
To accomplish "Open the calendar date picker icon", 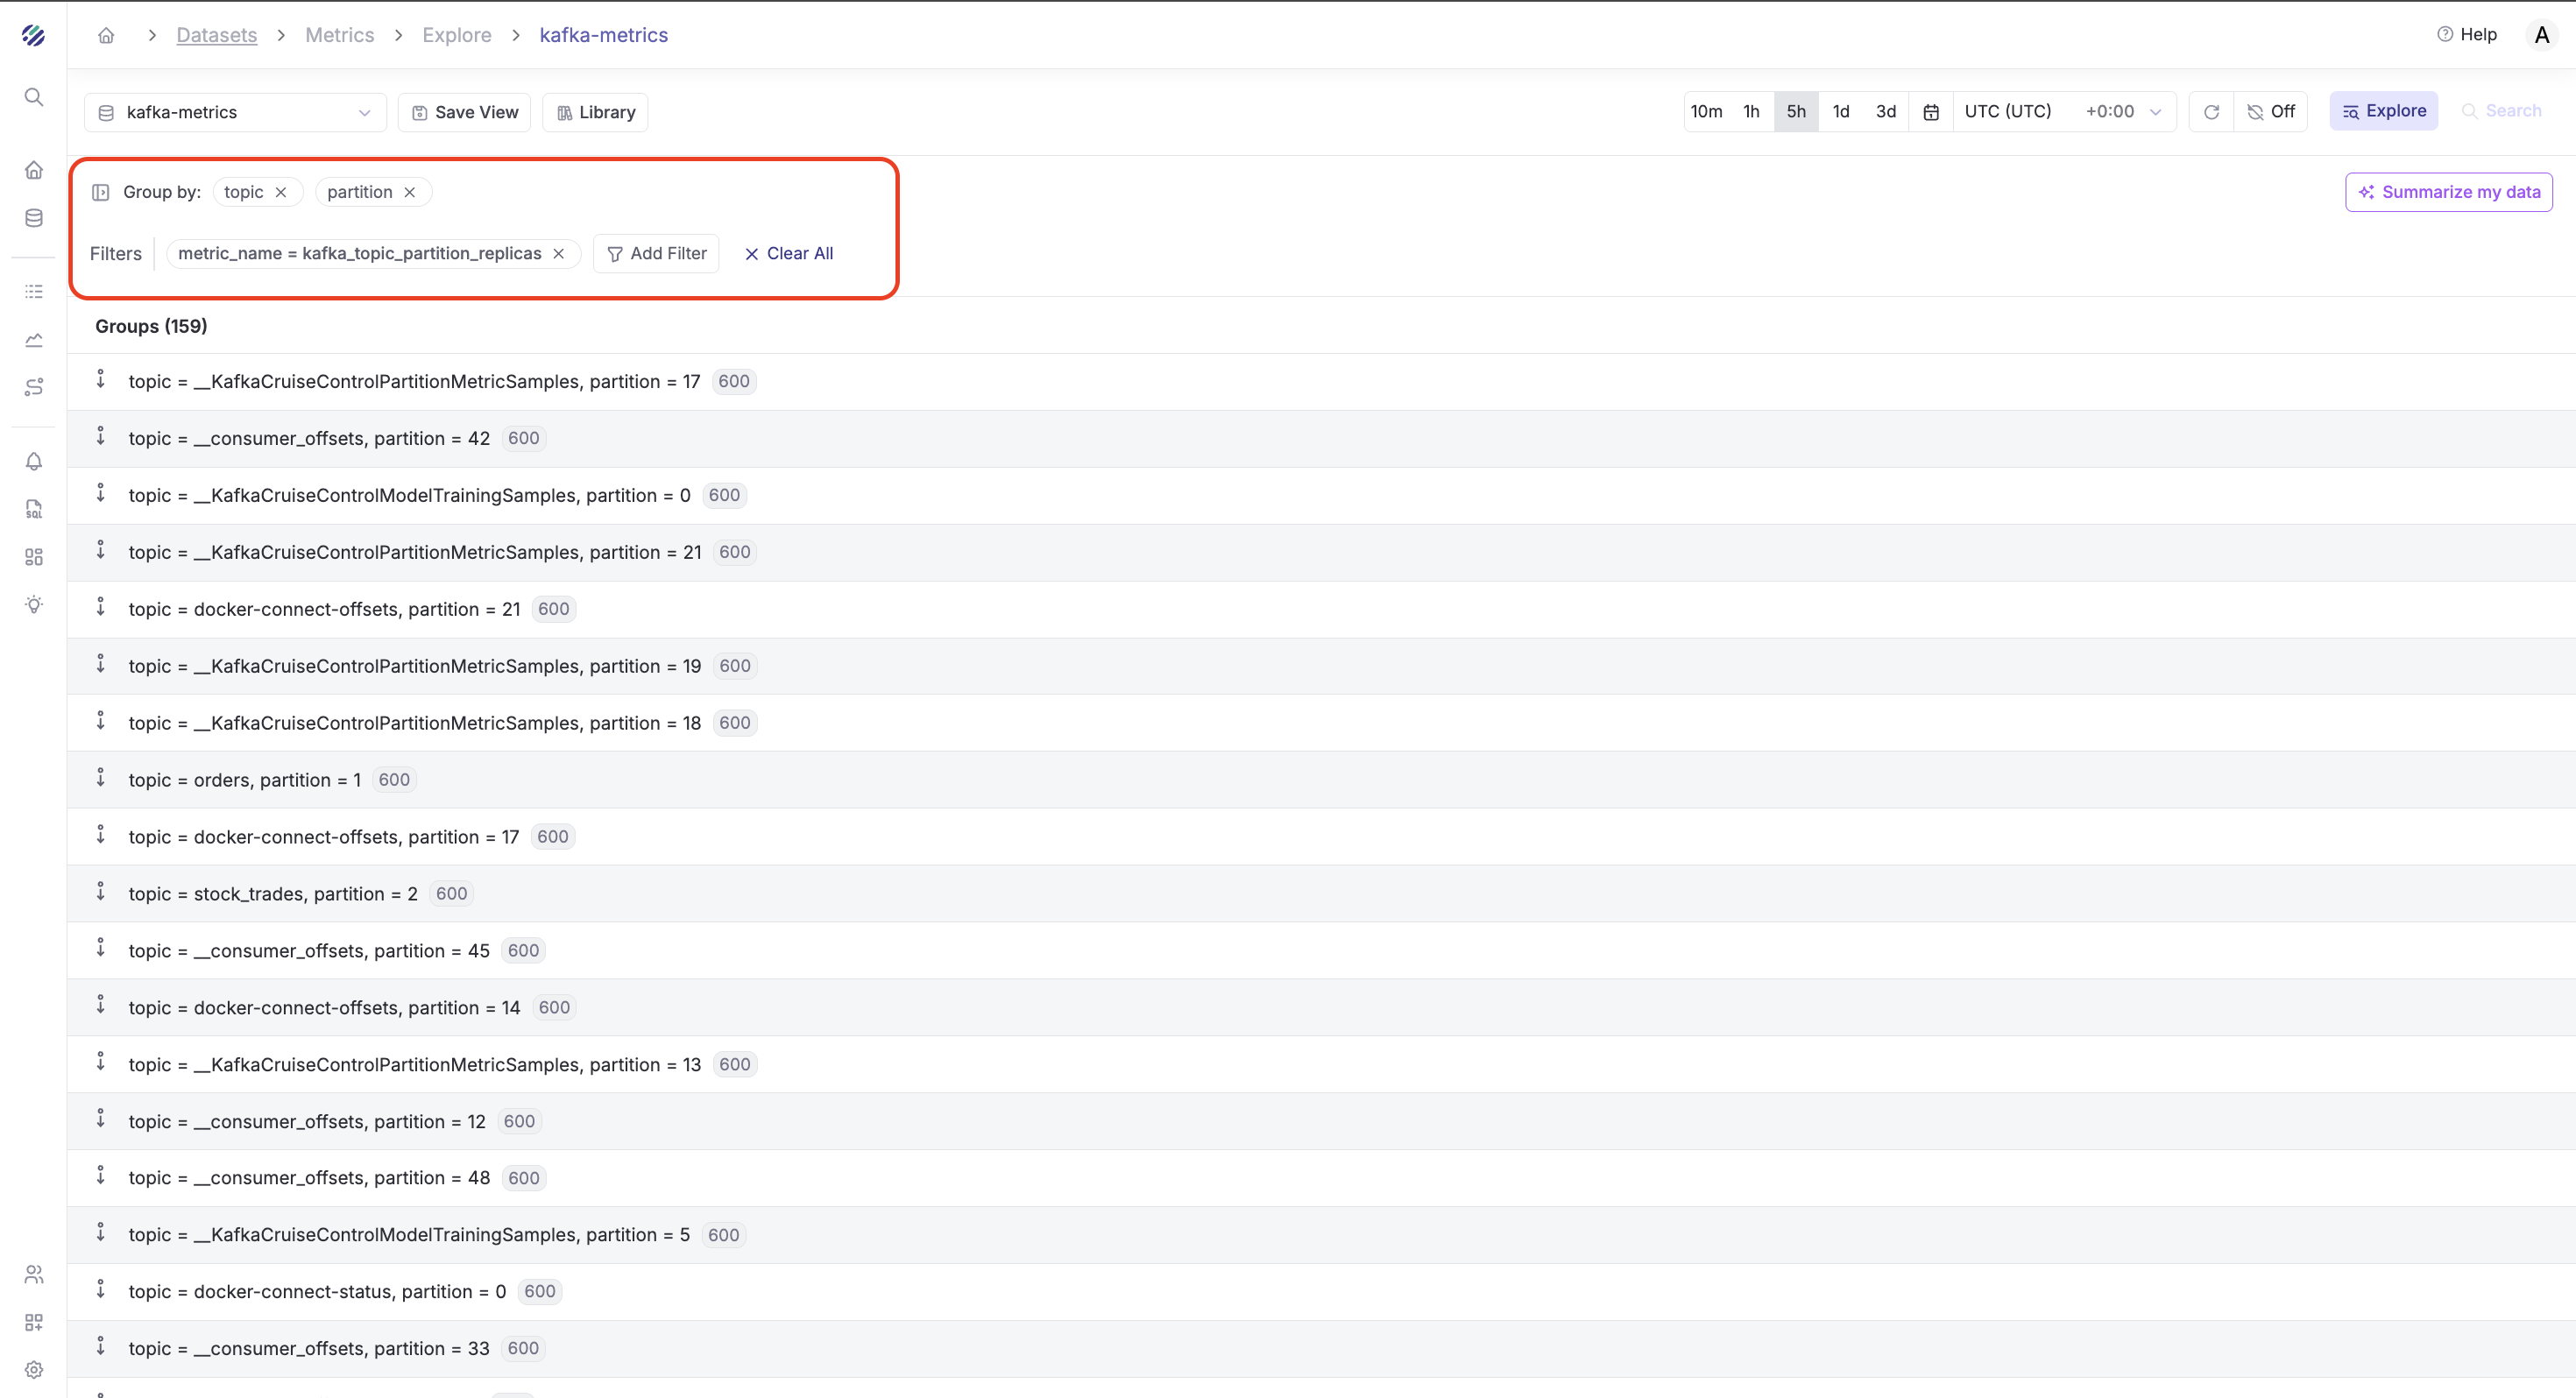I will point(1931,112).
